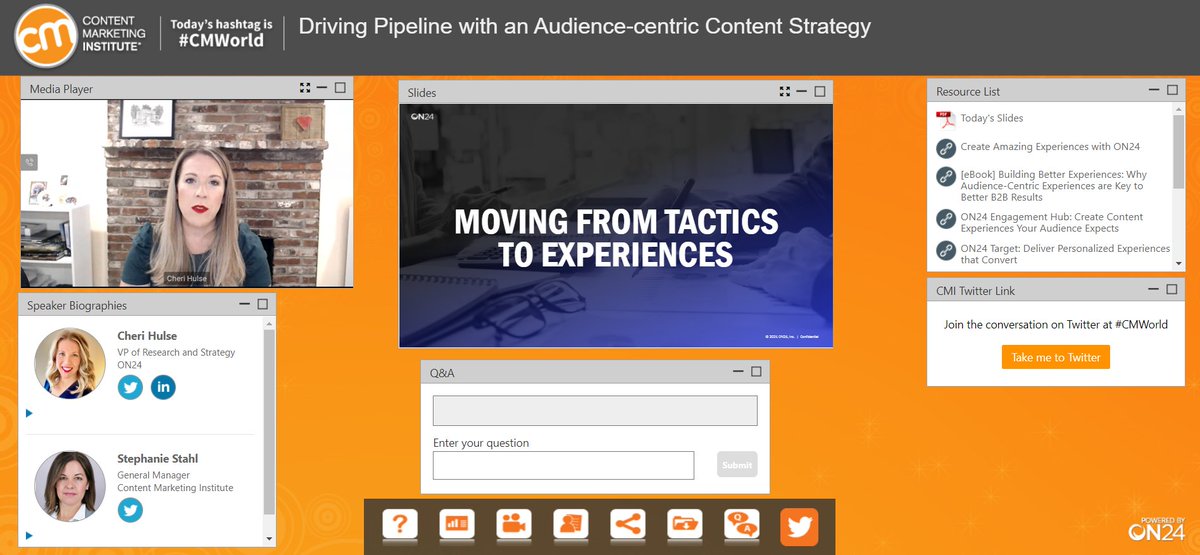Click the small overlay icon on the video
The width and height of the screenshot is (1200, 555).
click(30, 161)
